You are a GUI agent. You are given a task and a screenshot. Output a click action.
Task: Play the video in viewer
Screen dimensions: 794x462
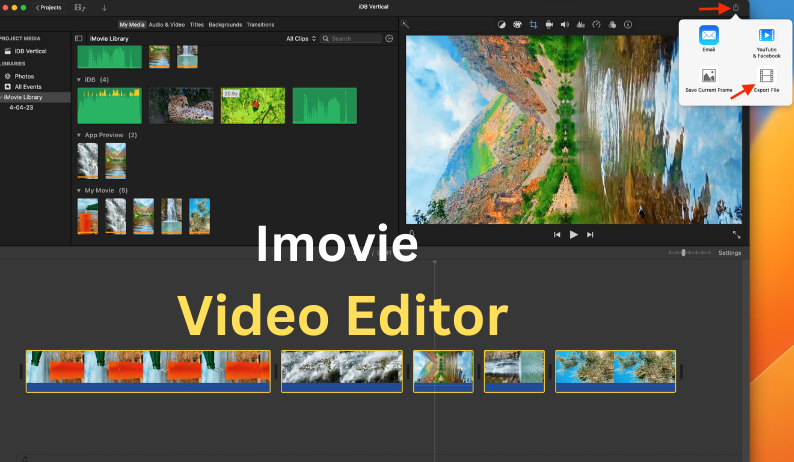click(573, 235)
